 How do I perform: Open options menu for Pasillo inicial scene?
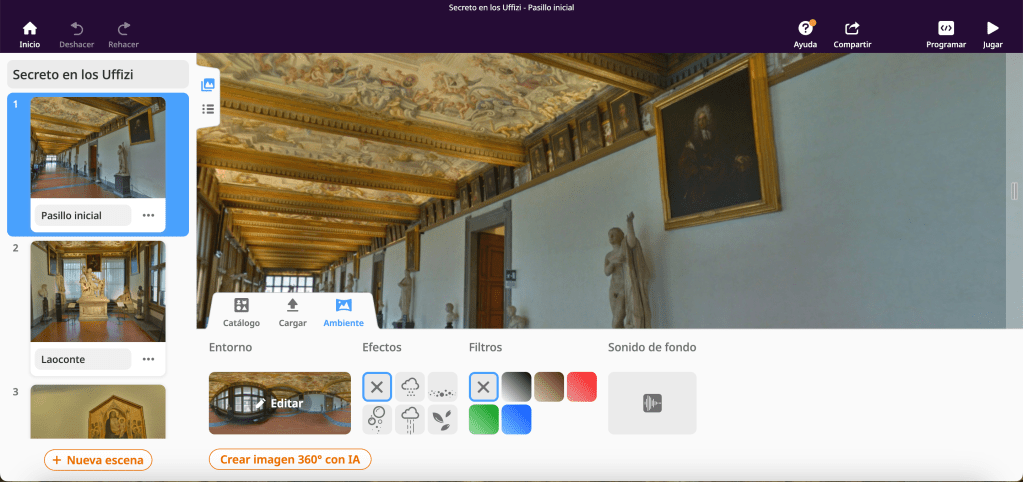coord(148,215)
